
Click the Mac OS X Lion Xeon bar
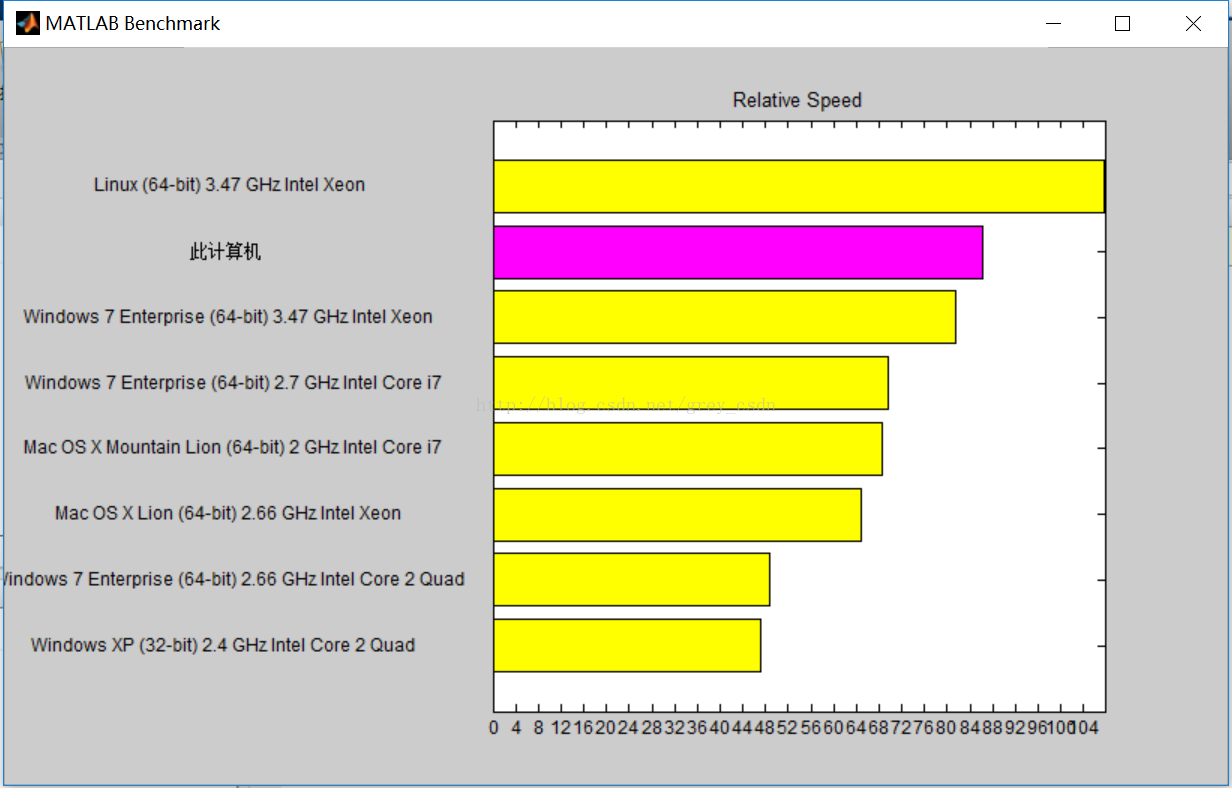click(x=678, y=515)
